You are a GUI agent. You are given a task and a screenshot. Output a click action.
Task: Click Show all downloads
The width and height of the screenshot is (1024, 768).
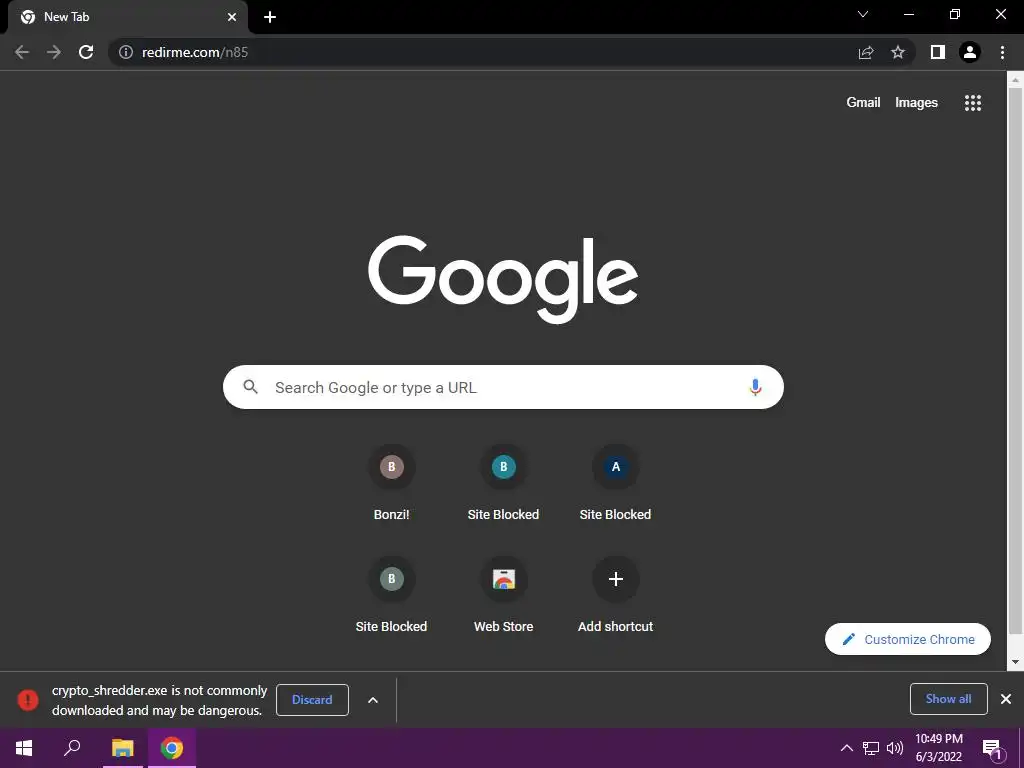coord(948,699)
